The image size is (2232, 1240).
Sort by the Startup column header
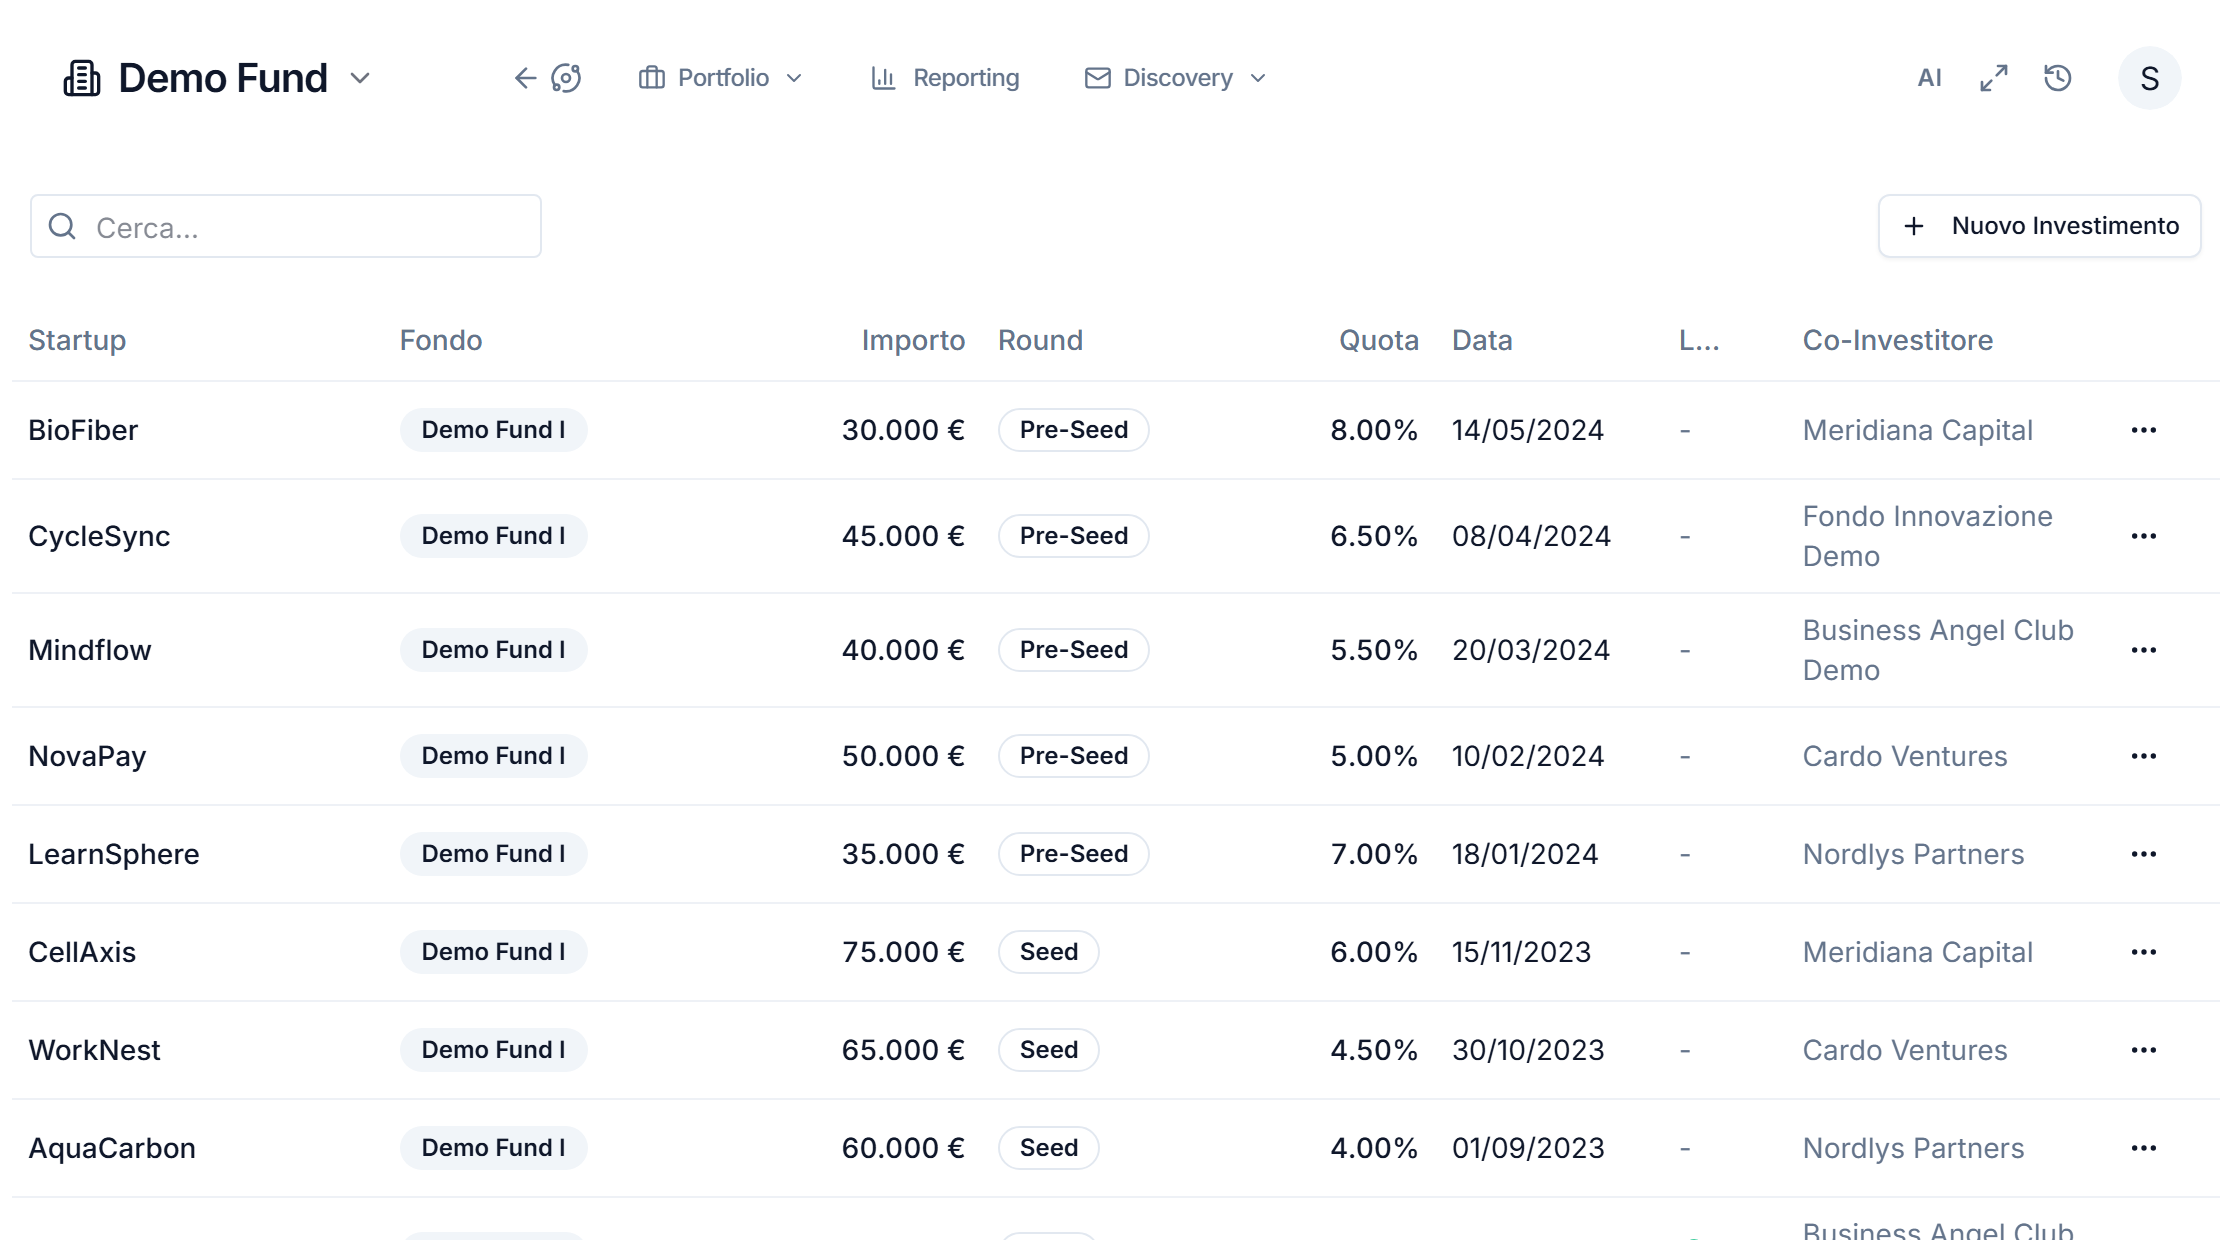[x=77, y=340]
